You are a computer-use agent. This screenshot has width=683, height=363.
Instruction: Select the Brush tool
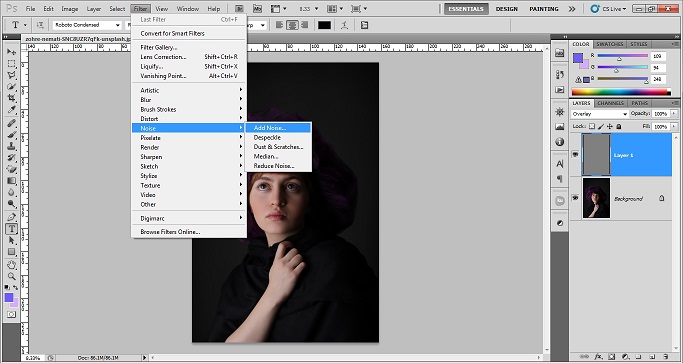(11, 135)
